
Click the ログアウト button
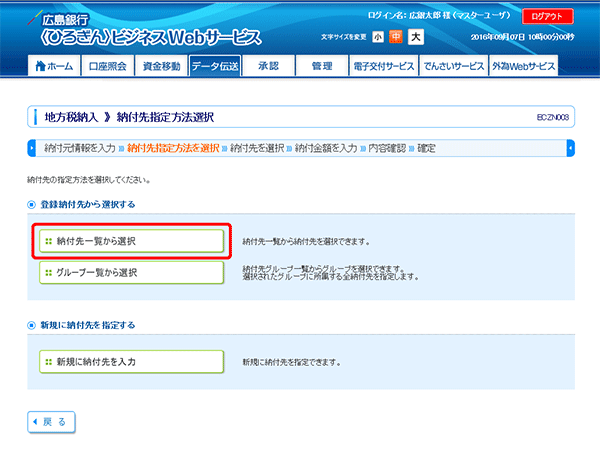click(x=548, y=16)
